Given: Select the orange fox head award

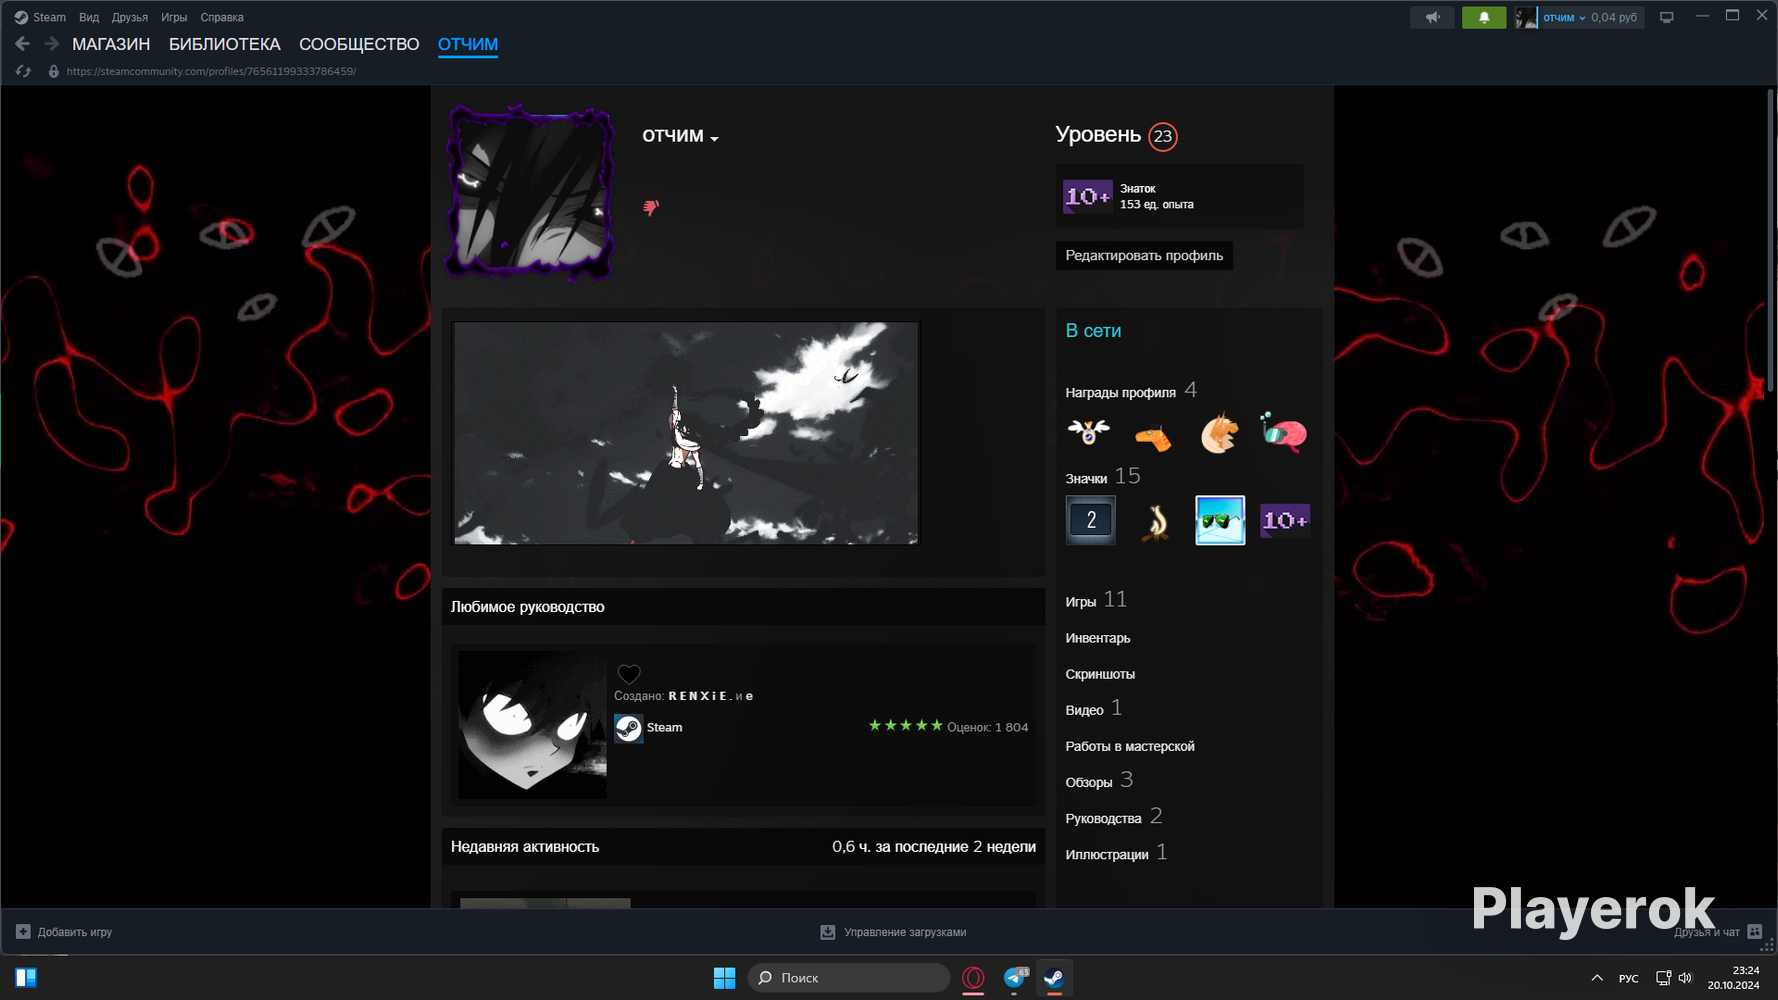Looking at the screenshot, I should coord(1219,433).
